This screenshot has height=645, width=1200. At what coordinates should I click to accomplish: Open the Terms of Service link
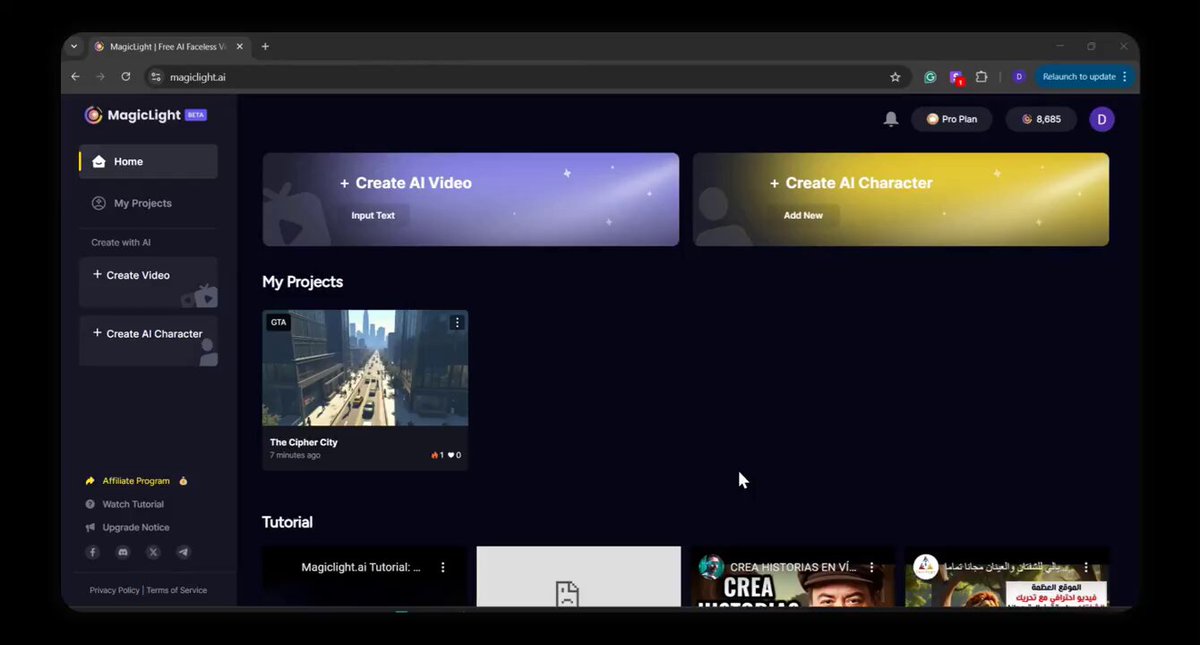177,590
